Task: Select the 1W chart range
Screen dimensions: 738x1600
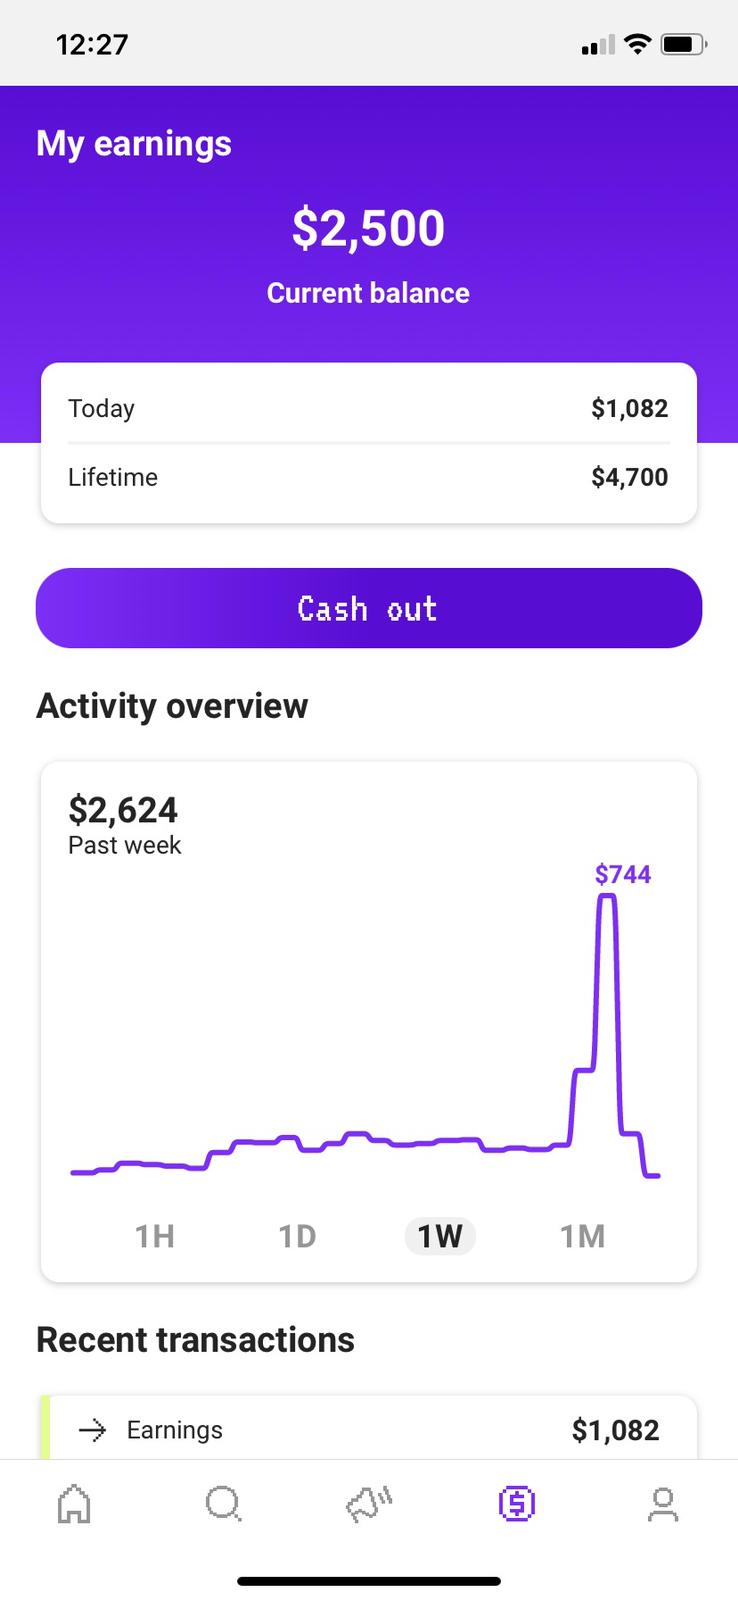Action: pos(440,1236)
